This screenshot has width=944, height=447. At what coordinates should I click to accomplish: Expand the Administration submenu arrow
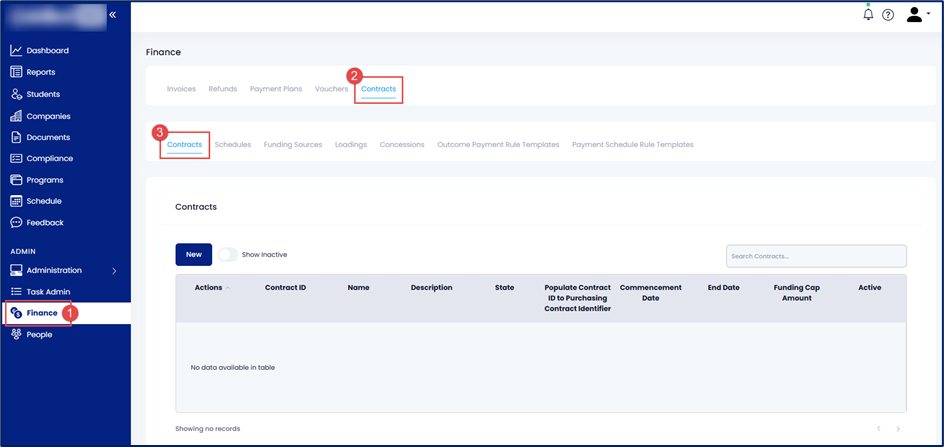click(114, 271)
